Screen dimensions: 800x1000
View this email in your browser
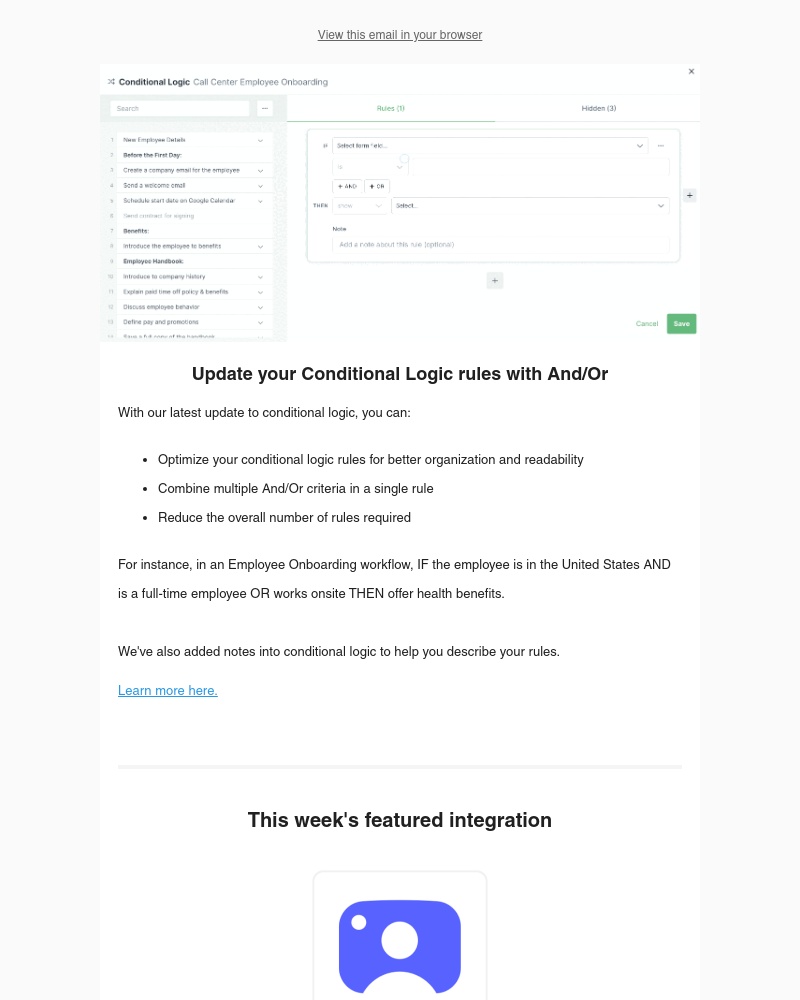coord(400,35)
